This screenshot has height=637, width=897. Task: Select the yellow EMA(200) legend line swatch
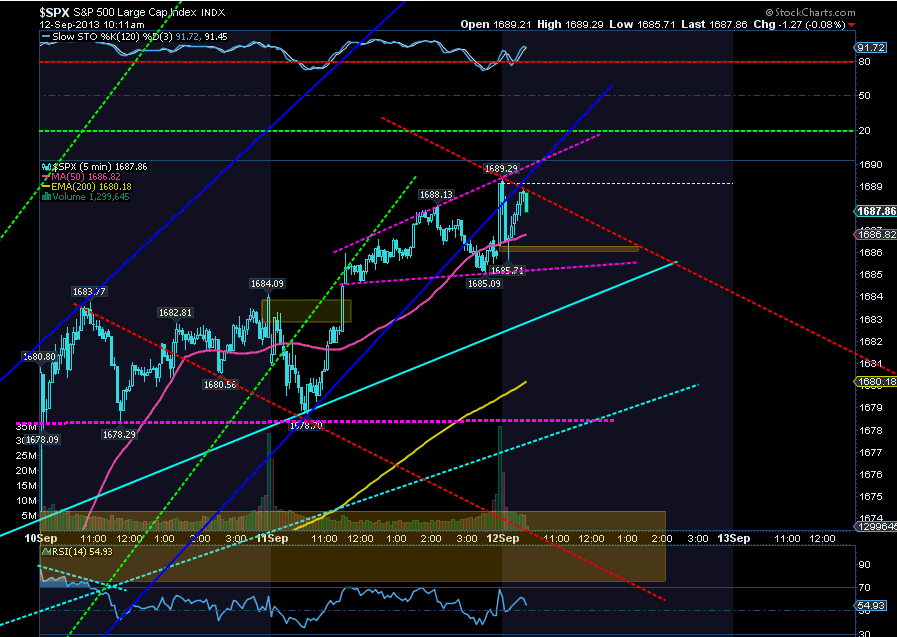tap(46, 186)
